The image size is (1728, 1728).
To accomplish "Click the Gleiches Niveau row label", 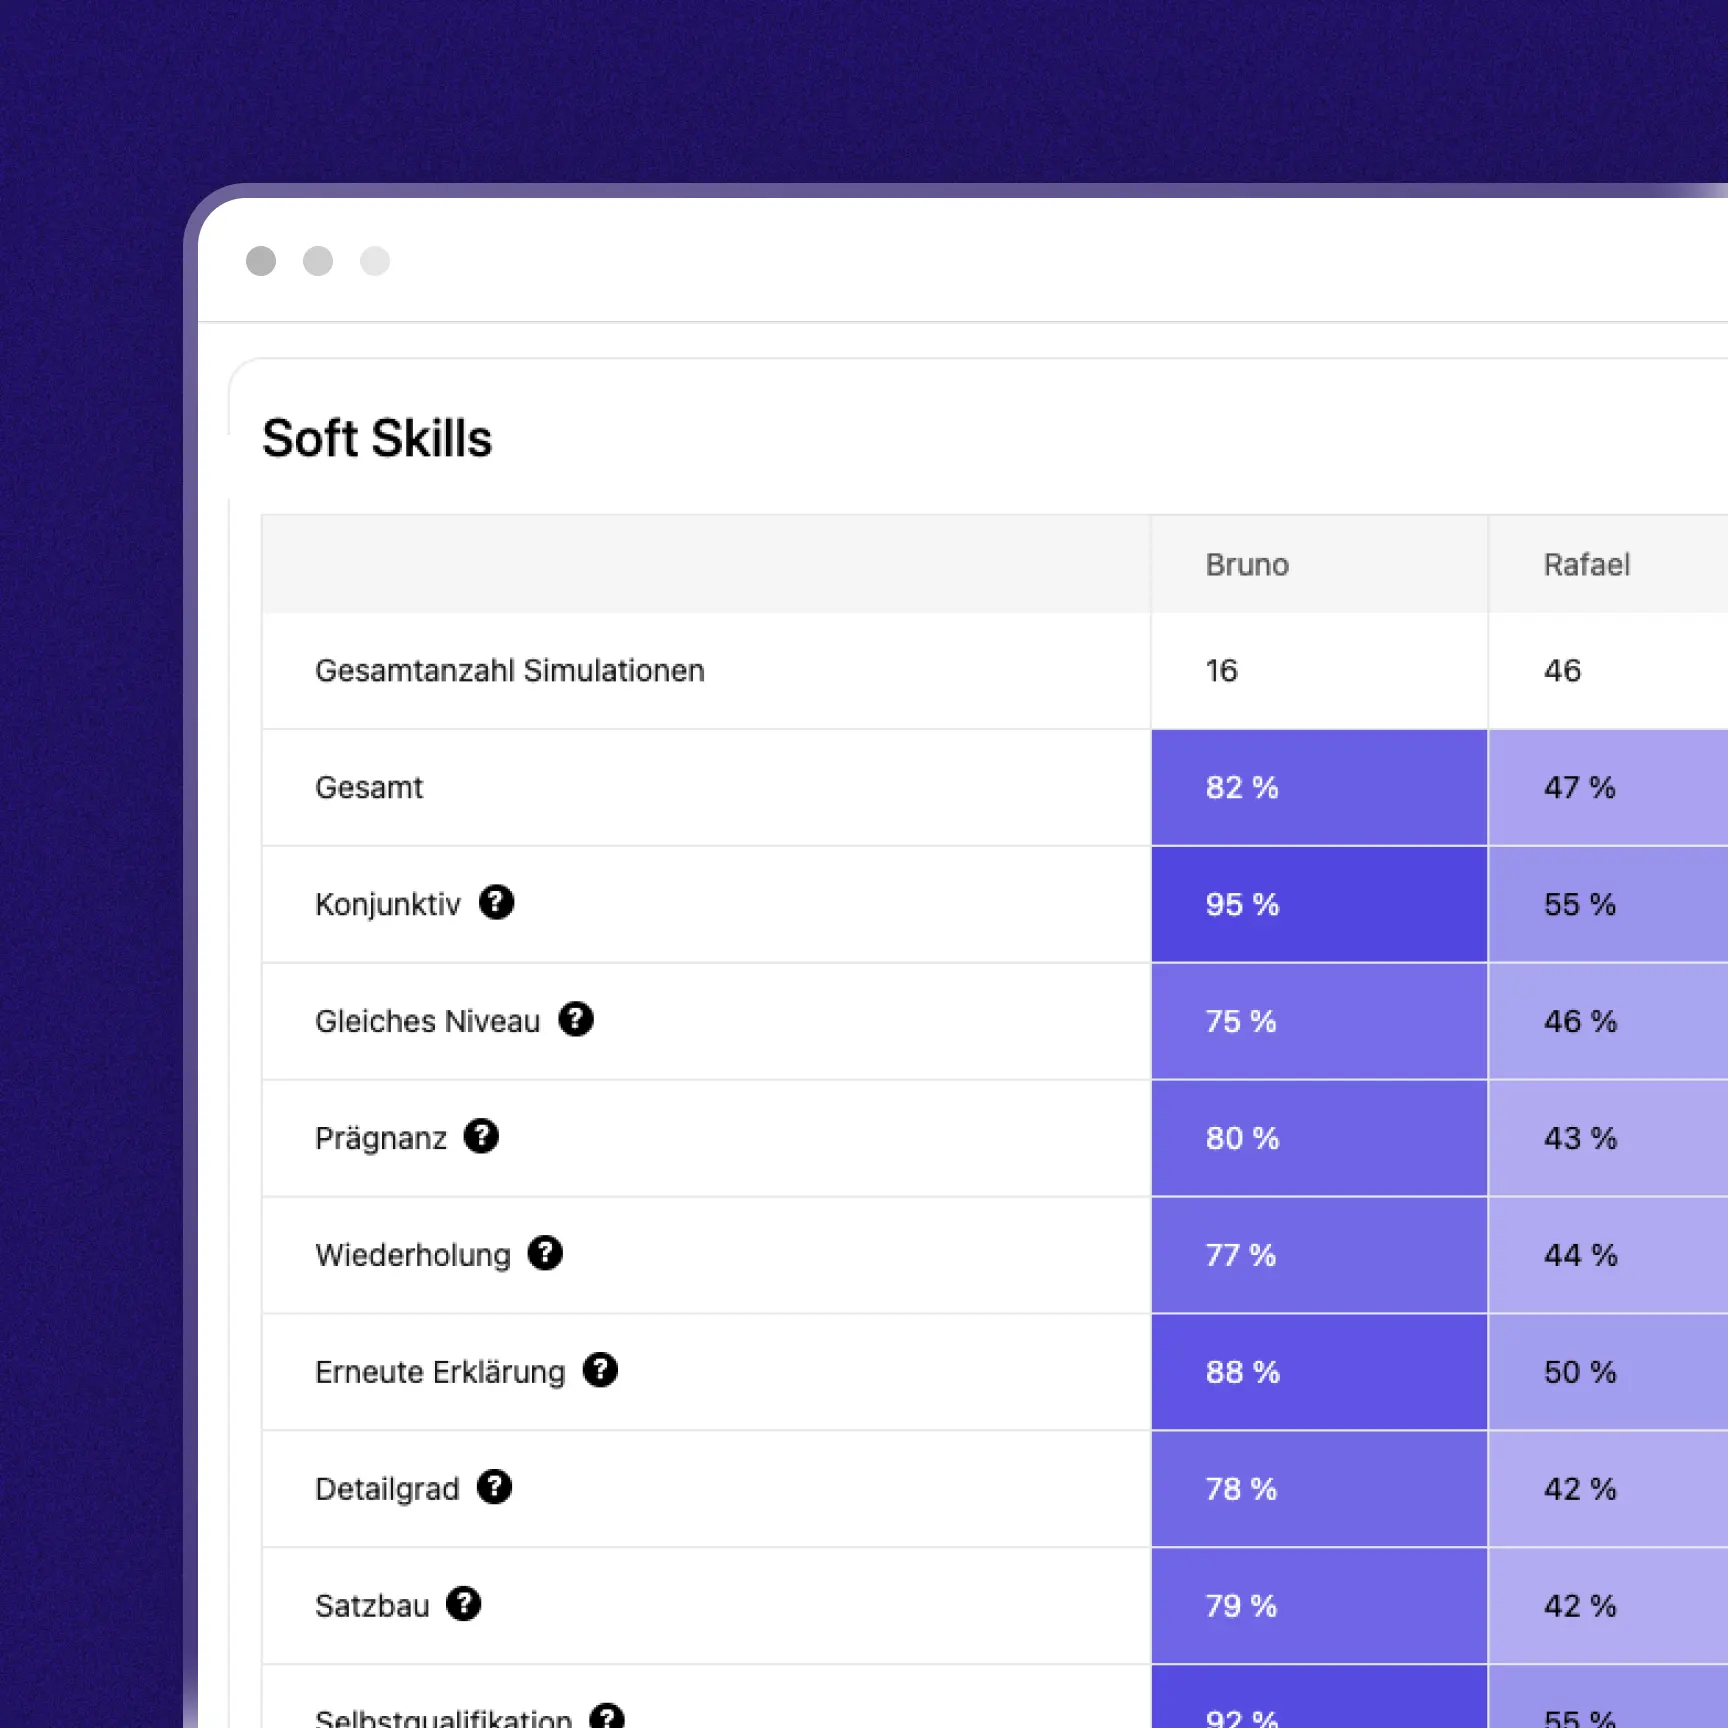I will click(x=427, y=1022).
